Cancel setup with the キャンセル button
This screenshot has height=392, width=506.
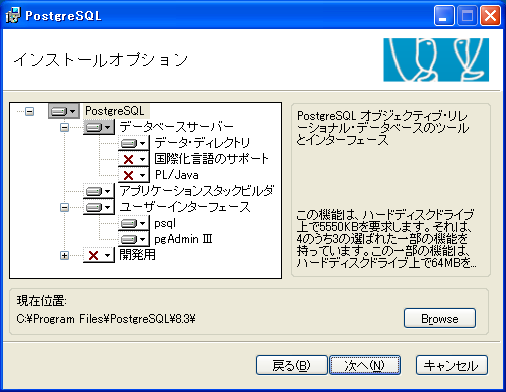[x=452, y=365]
